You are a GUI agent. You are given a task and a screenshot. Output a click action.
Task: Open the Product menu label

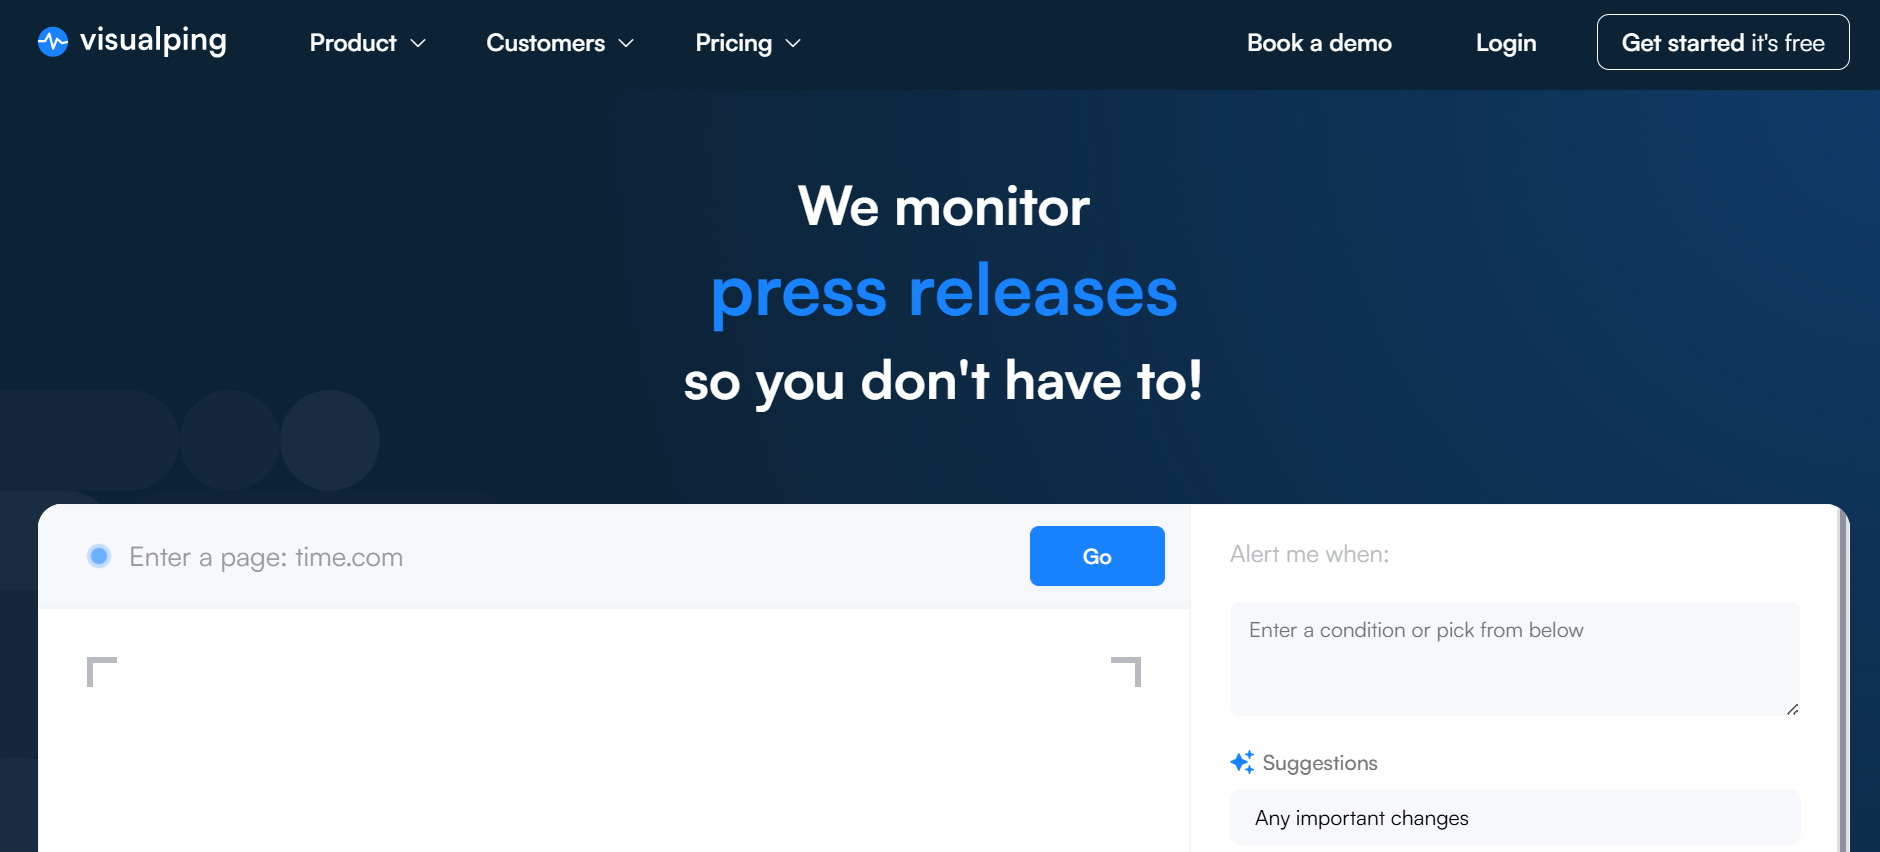[353, 43]
